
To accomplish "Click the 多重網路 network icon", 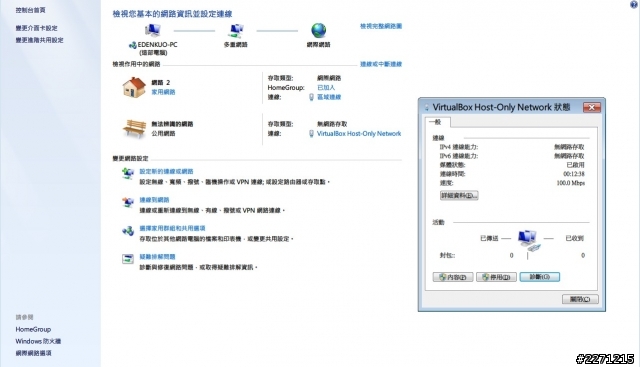I will [236, 30].
